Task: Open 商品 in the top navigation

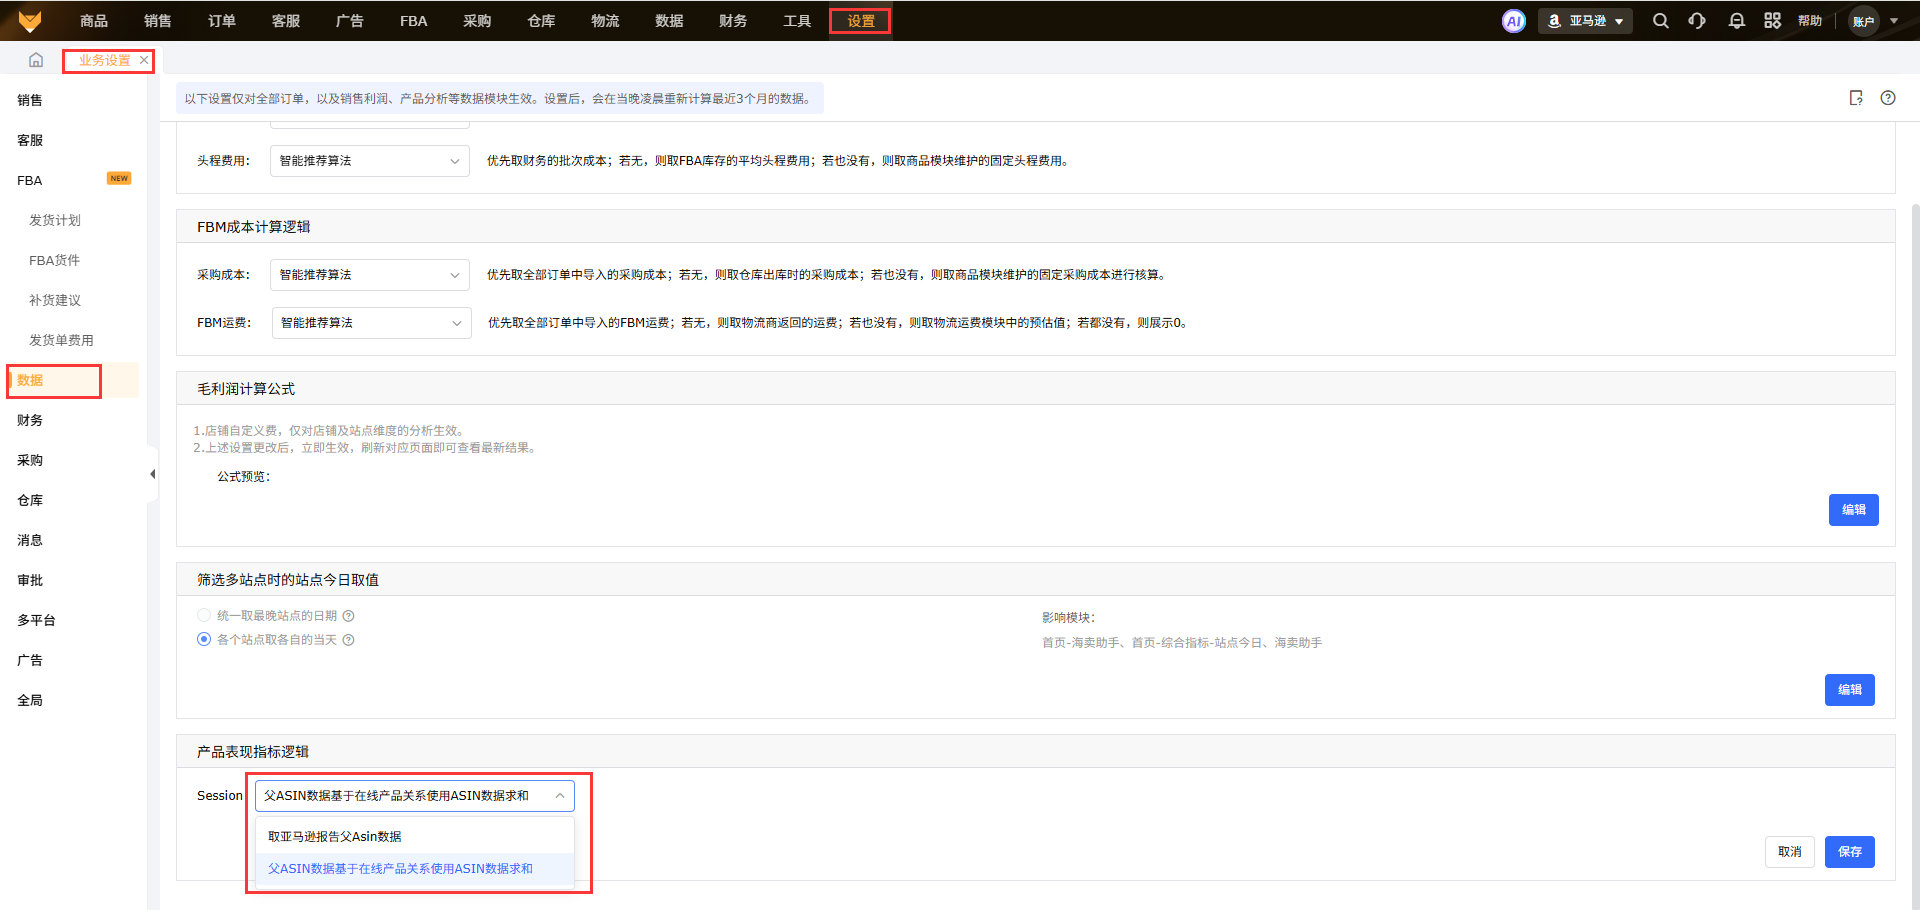Action: point(94,21)
